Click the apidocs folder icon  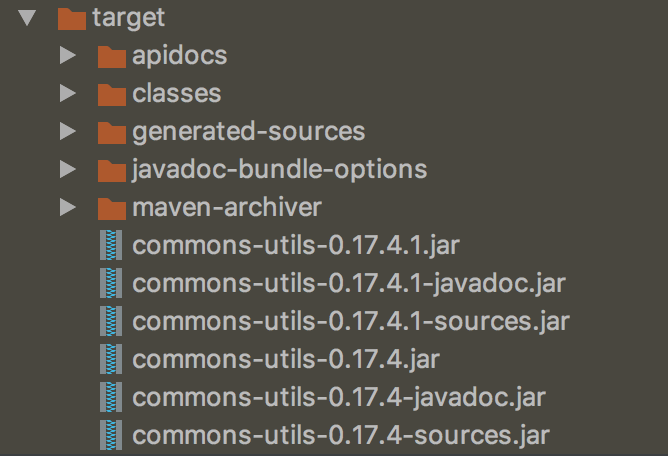pos(112,57)
